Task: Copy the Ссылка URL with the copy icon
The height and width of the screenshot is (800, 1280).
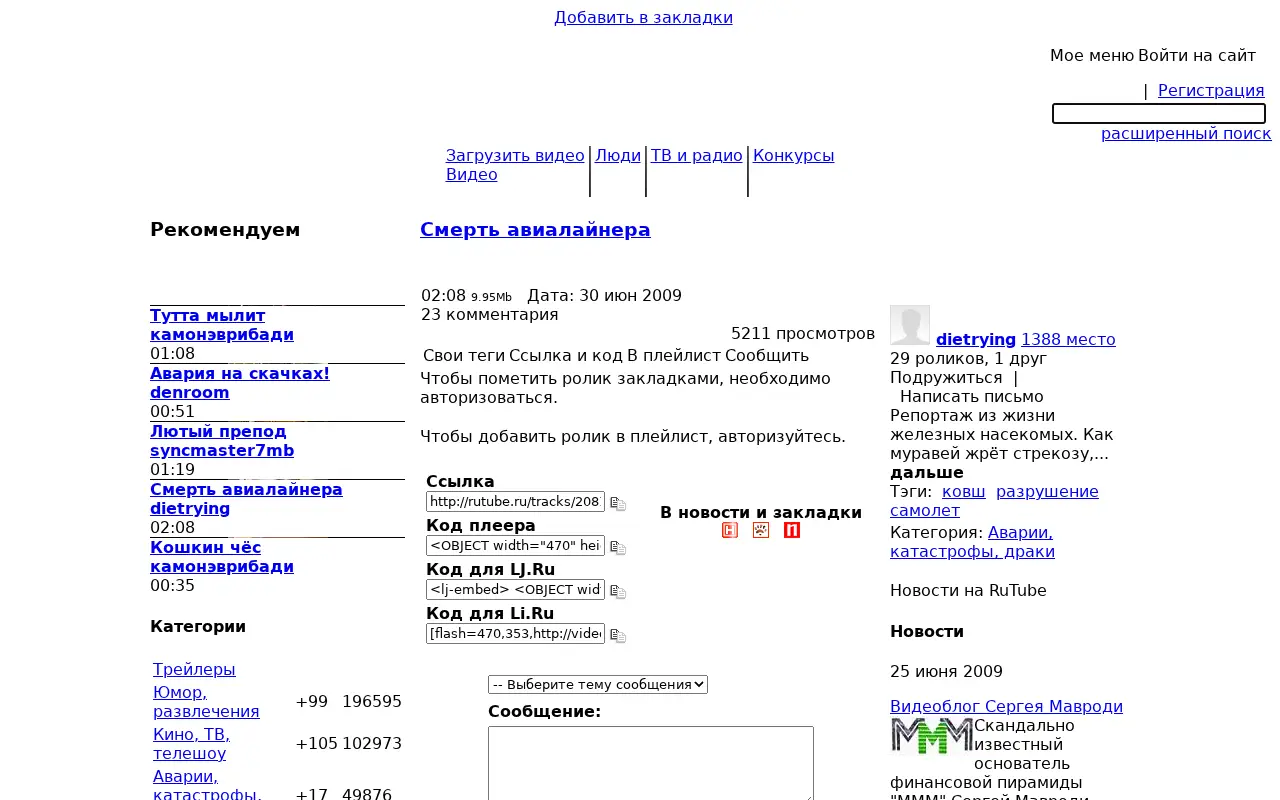Action: pyautogui.click(x=618, y=504)
